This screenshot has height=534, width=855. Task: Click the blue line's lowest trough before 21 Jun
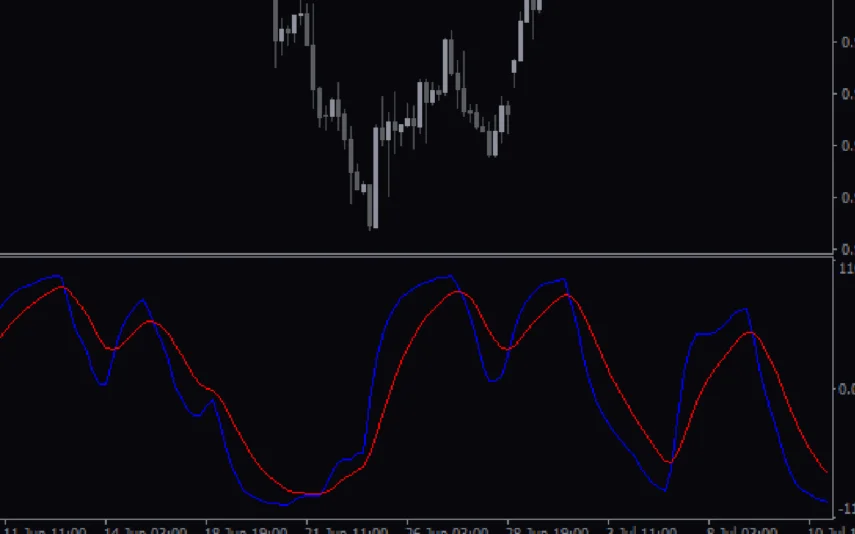pyautogui.click(x=283, y=505)
